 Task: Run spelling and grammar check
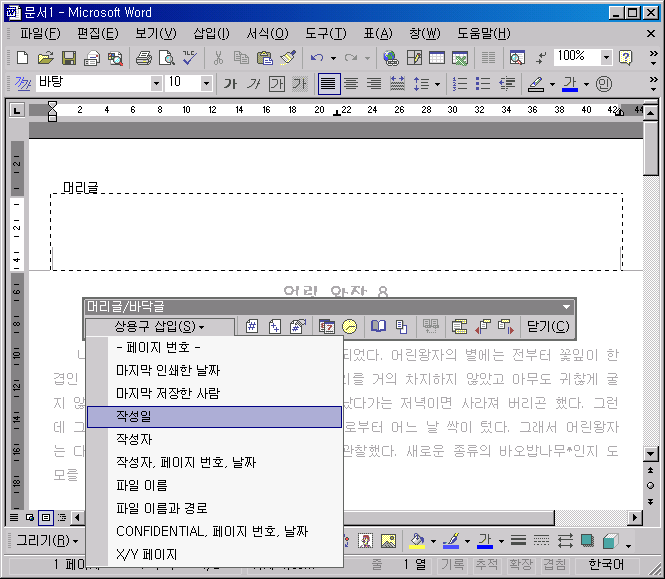tap(190, 57)
